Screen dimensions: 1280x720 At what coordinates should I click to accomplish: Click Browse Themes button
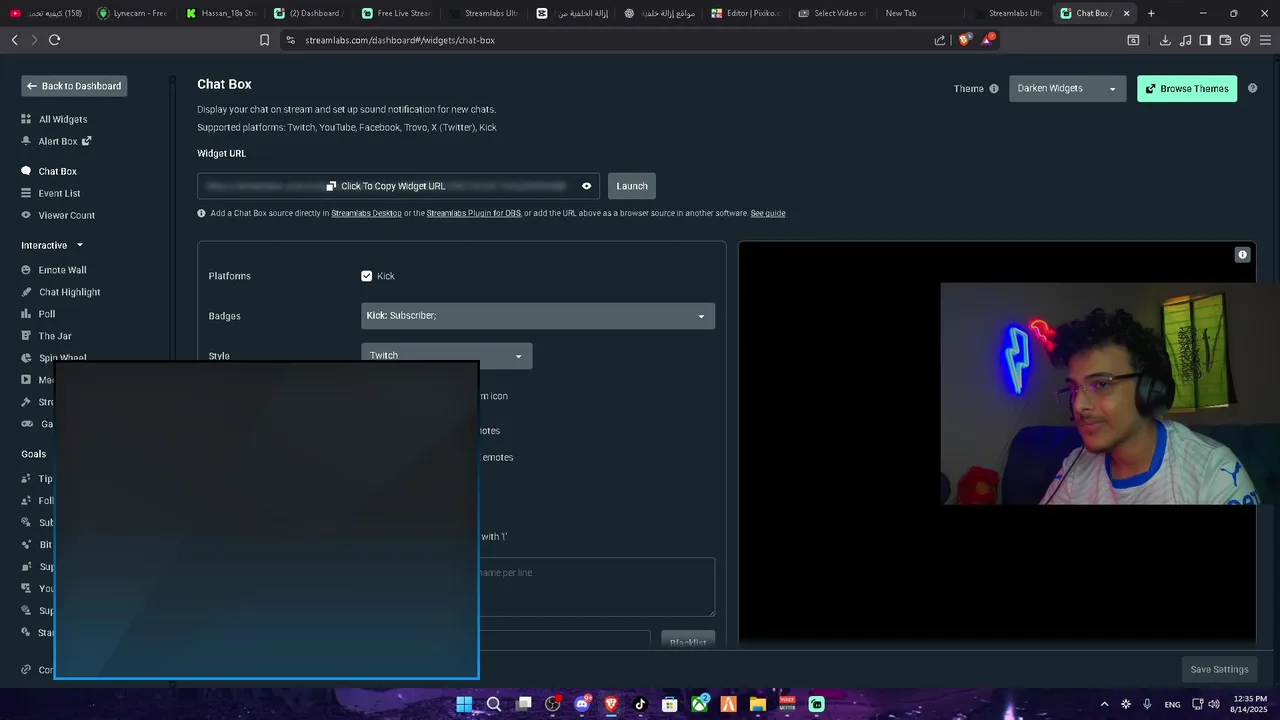(1187, 88)
